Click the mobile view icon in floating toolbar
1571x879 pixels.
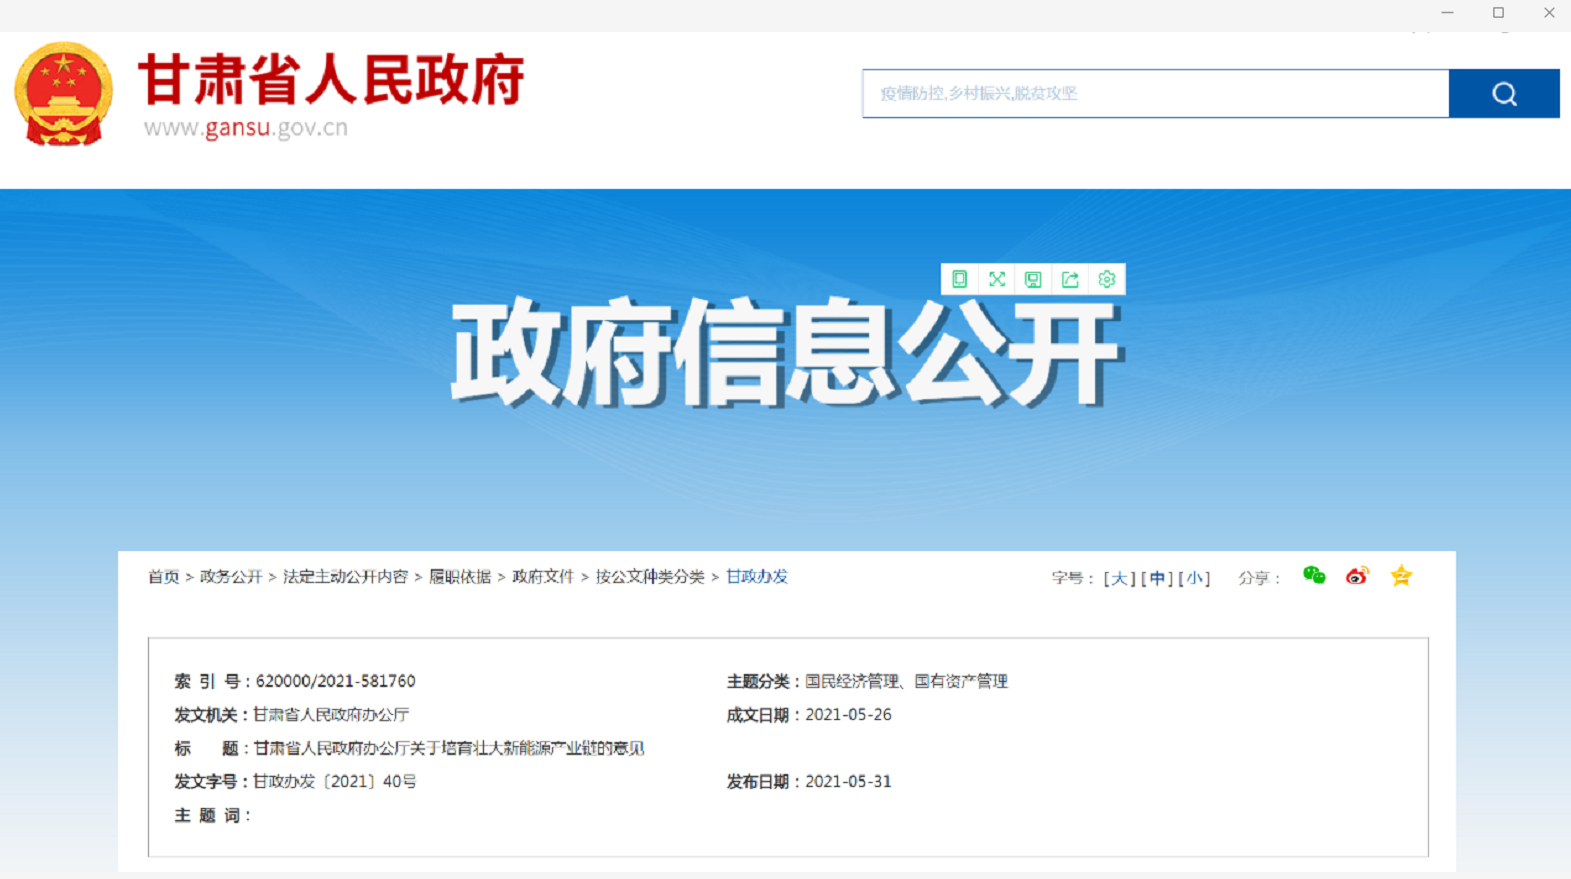coord(959,279)
